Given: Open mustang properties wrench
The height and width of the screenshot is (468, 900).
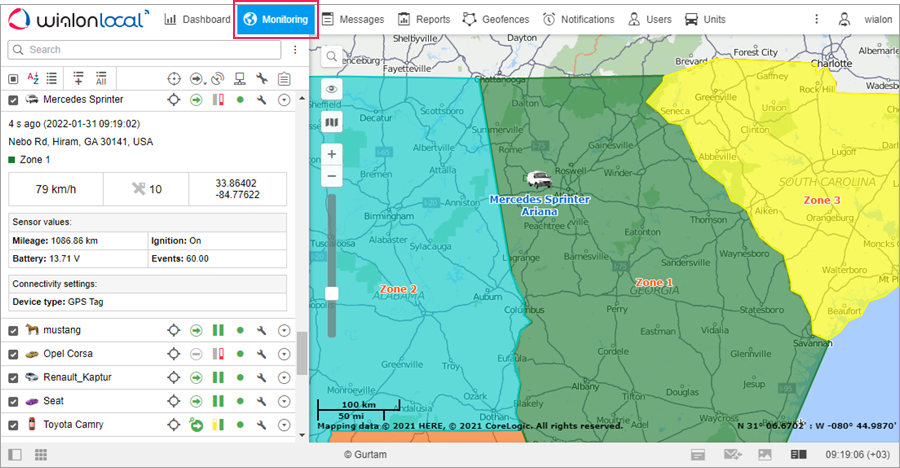Looking at the screenshot, I should click(x=262, y=330).
